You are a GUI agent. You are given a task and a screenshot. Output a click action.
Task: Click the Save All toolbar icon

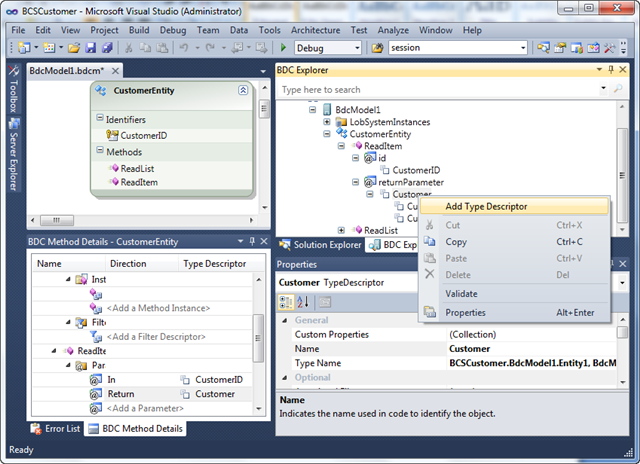tap(107, 48)
